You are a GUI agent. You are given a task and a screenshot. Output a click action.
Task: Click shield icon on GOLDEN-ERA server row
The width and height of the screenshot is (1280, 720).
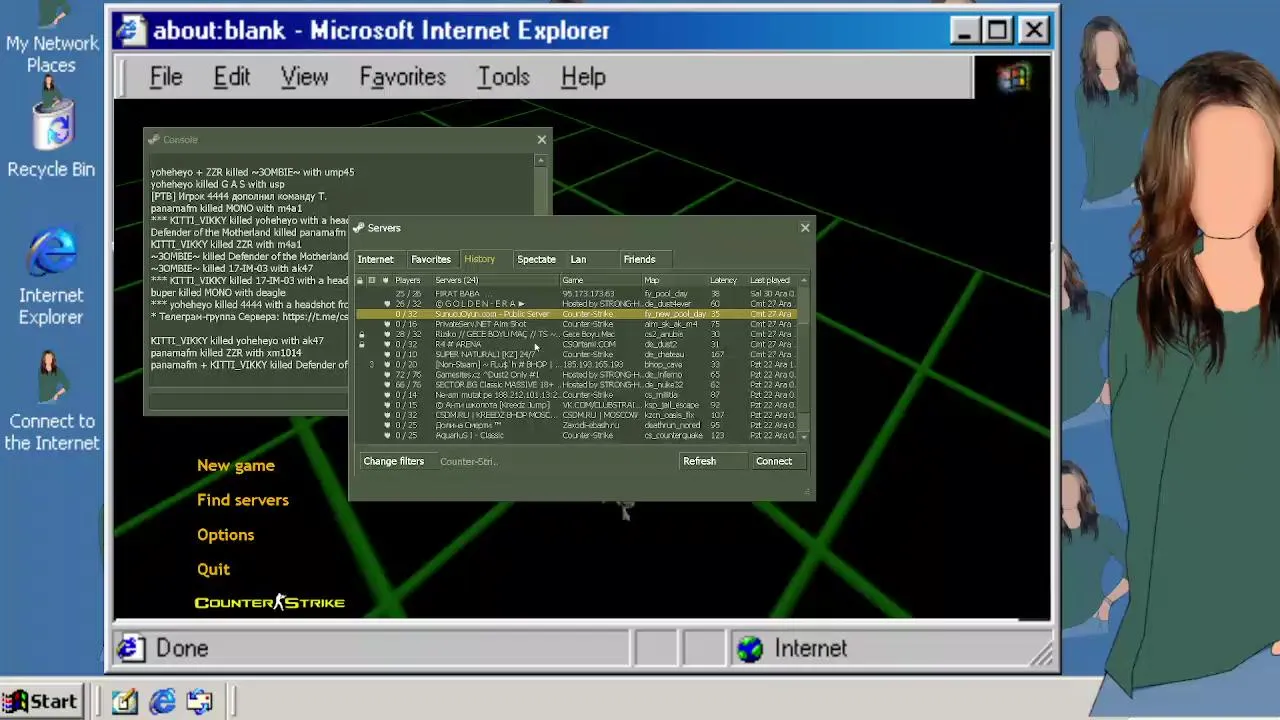click(x=386, y=304)
